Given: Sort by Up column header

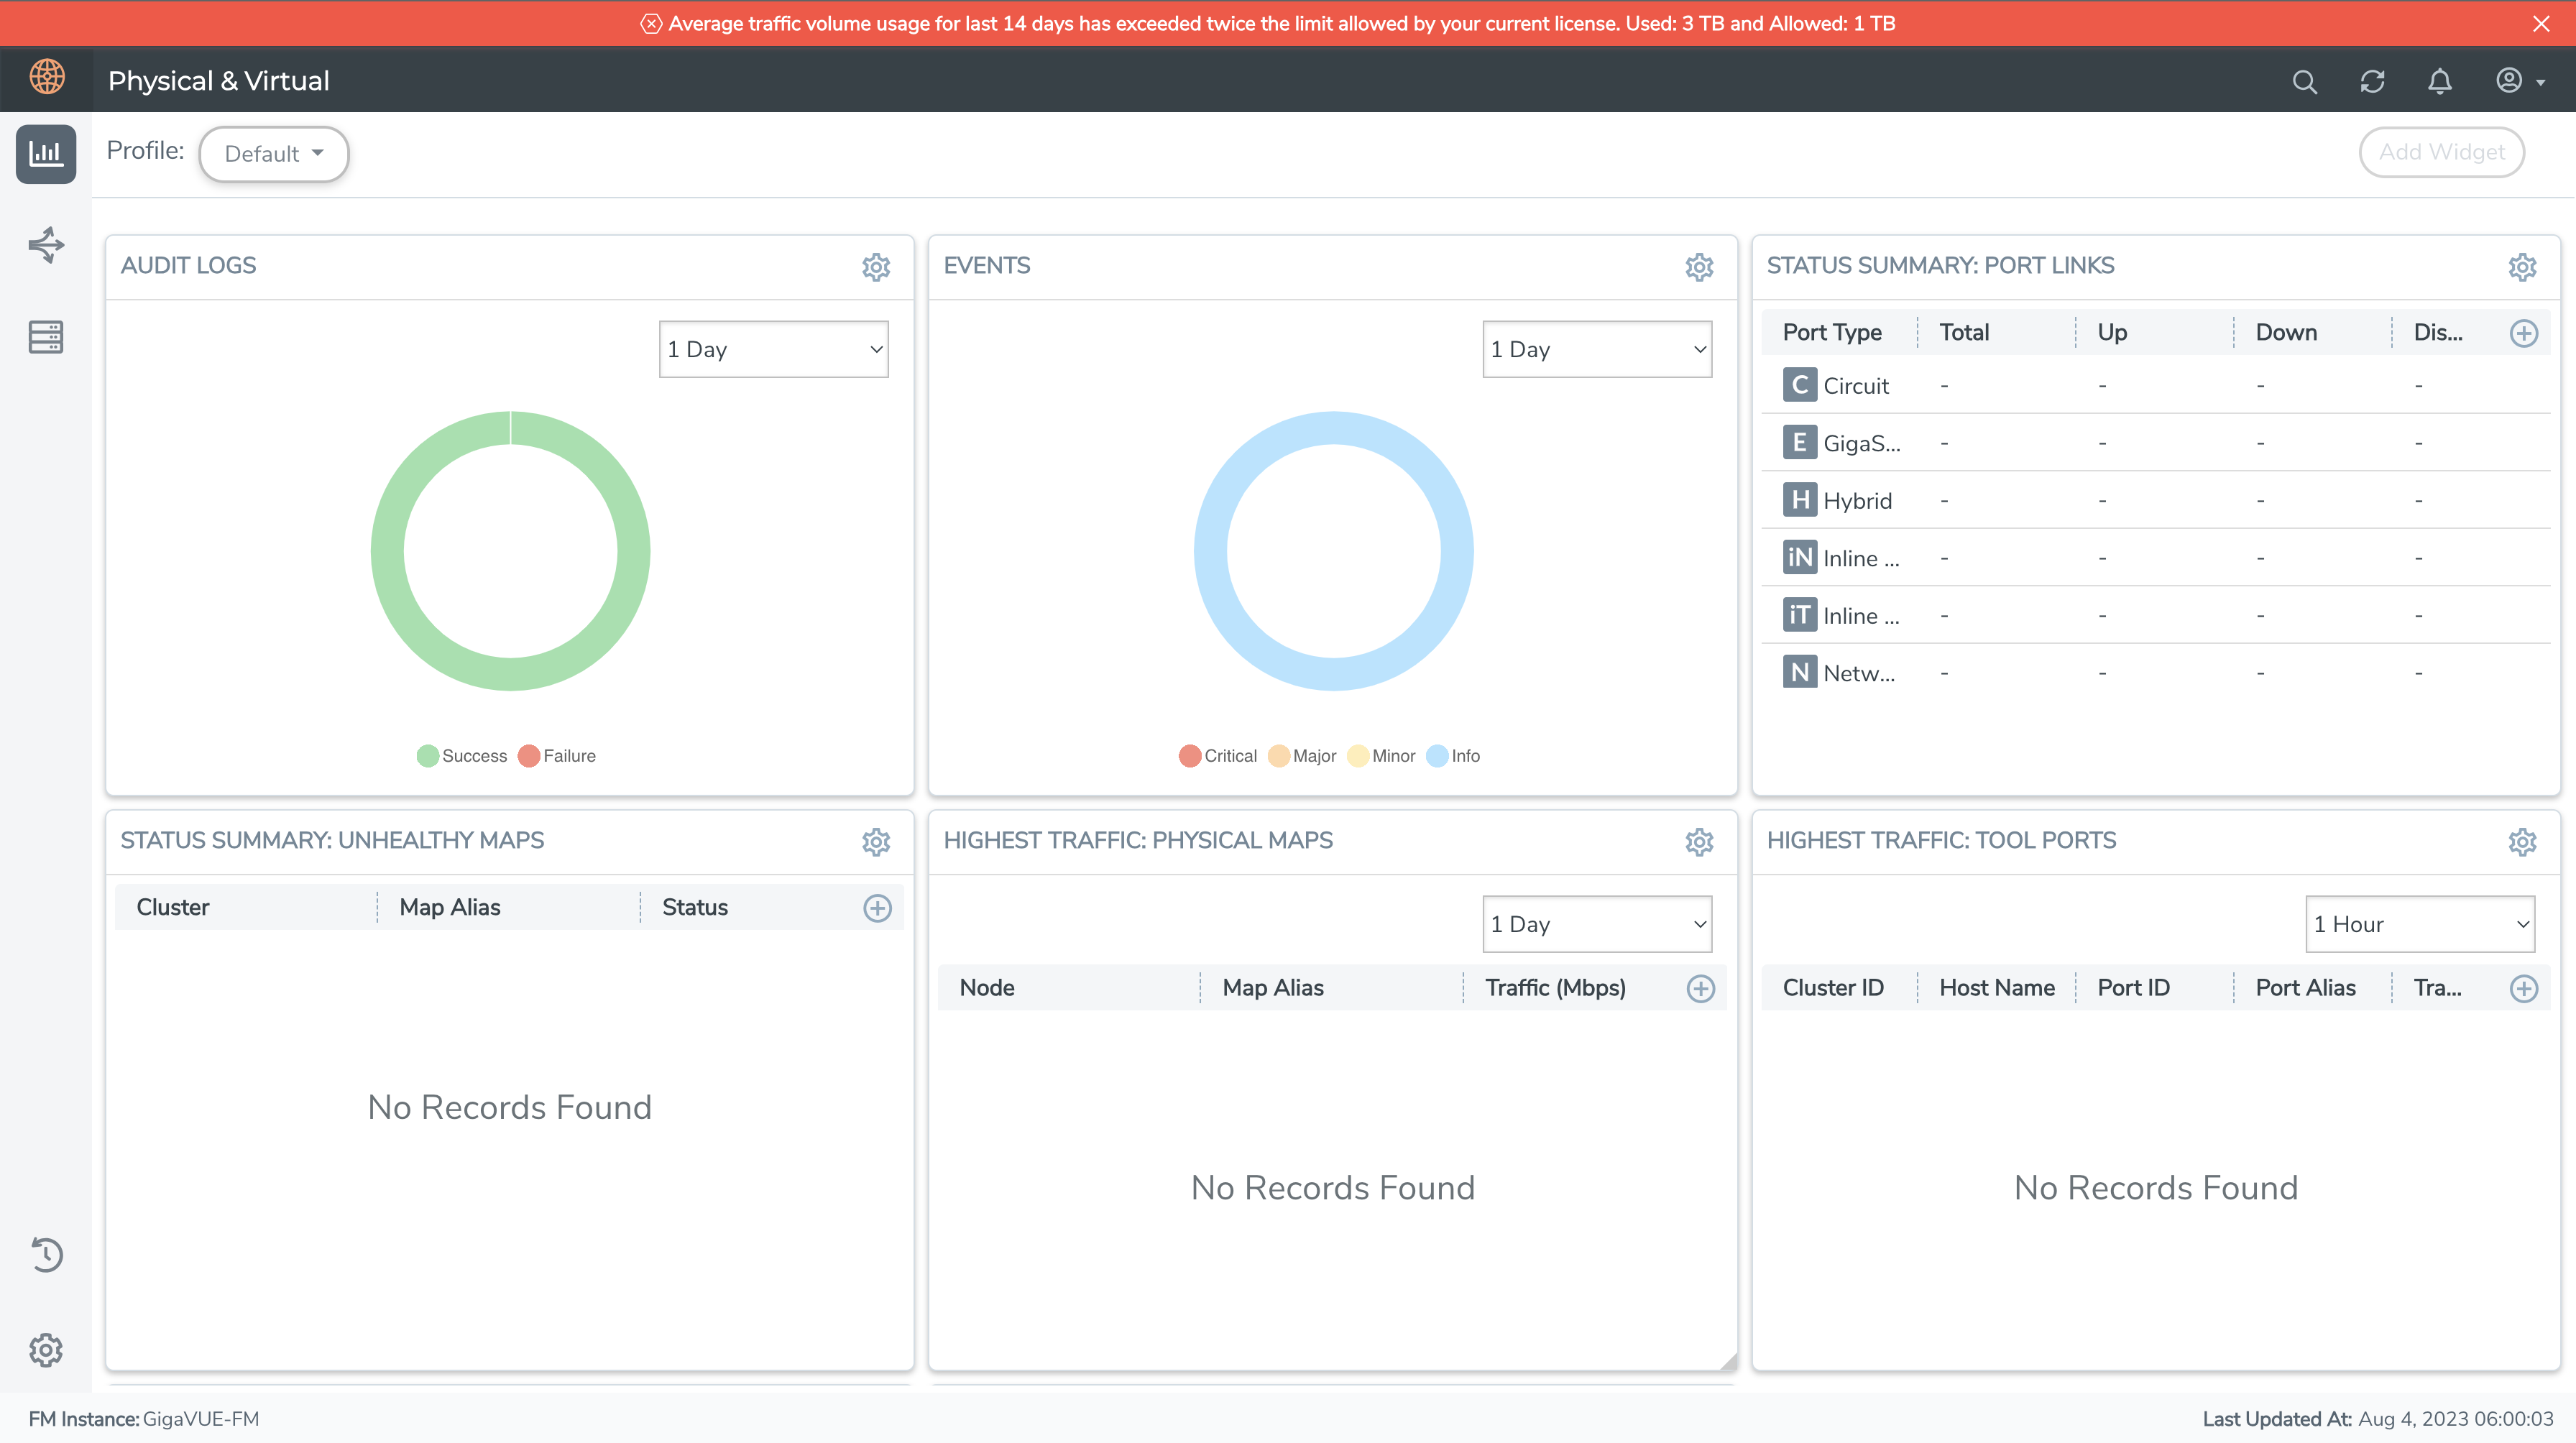Looking at the screenshot, I should (2112, 333).
